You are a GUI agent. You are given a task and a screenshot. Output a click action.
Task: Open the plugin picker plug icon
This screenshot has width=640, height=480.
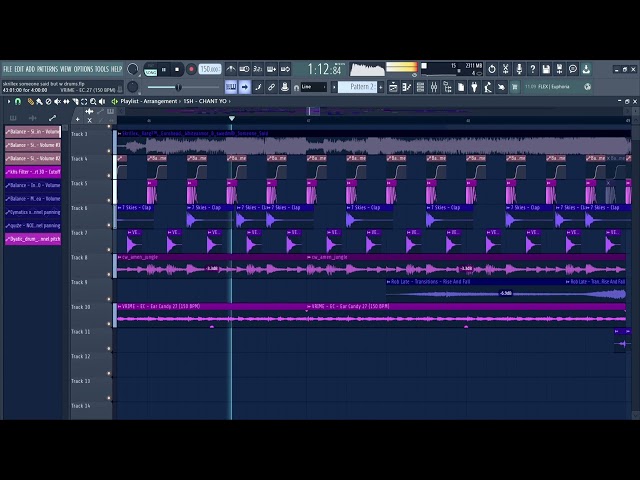click(x=474, y=87)
